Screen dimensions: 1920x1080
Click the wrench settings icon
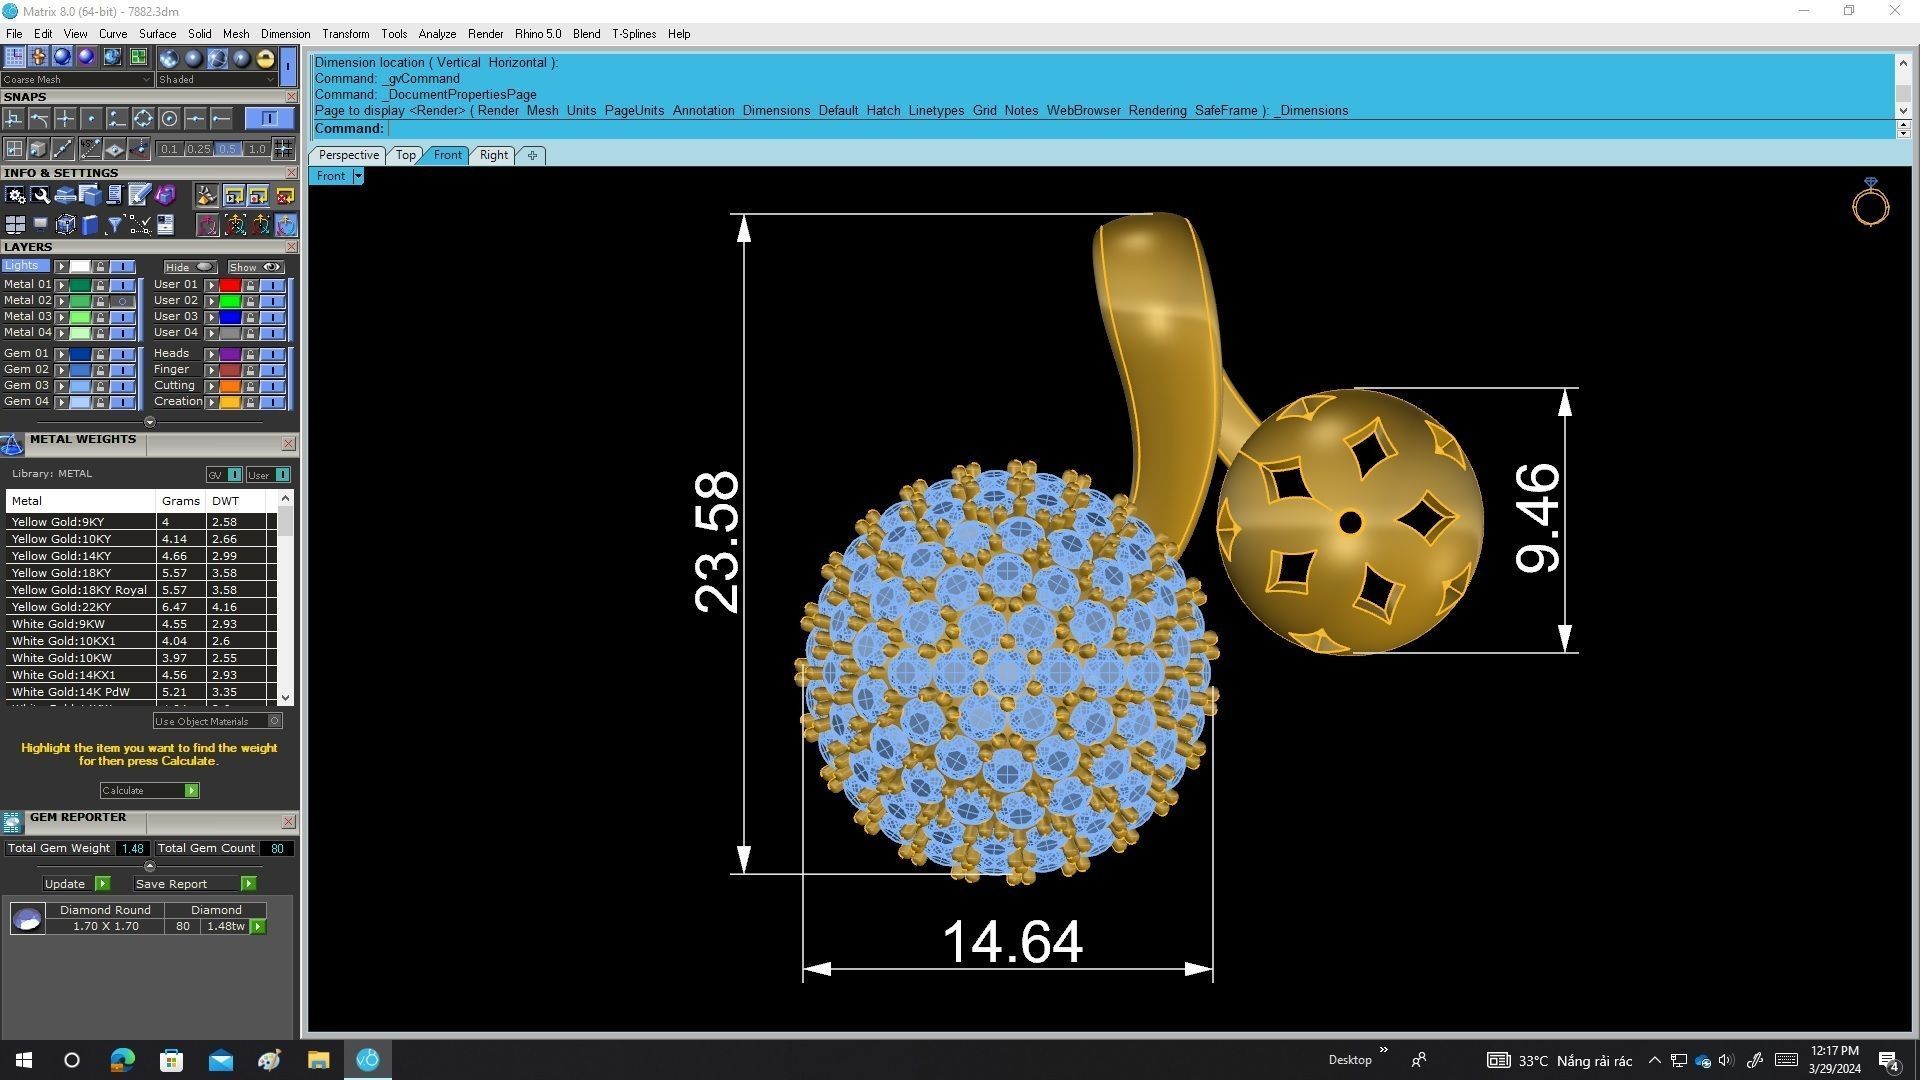(40, 195)
